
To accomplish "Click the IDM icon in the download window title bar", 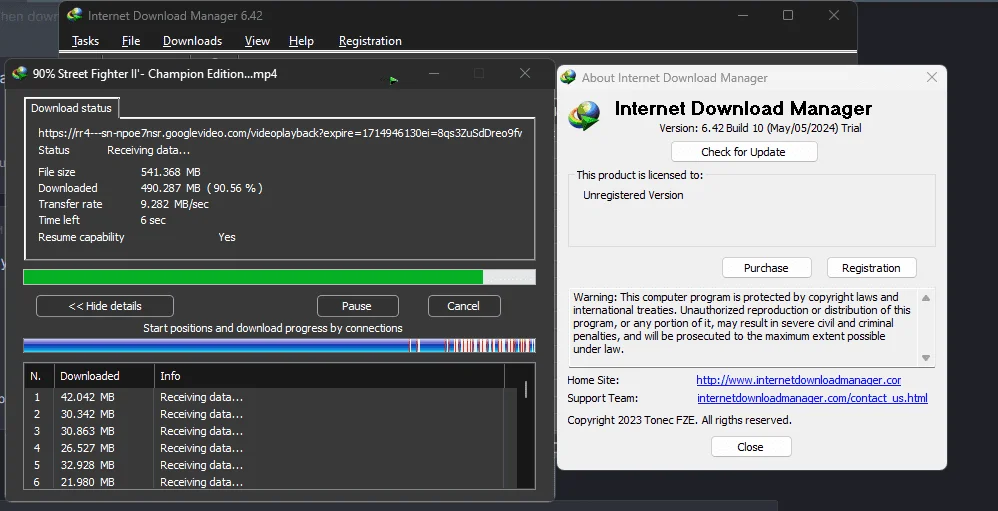I will pyautogui.click(x=20, y=73).
